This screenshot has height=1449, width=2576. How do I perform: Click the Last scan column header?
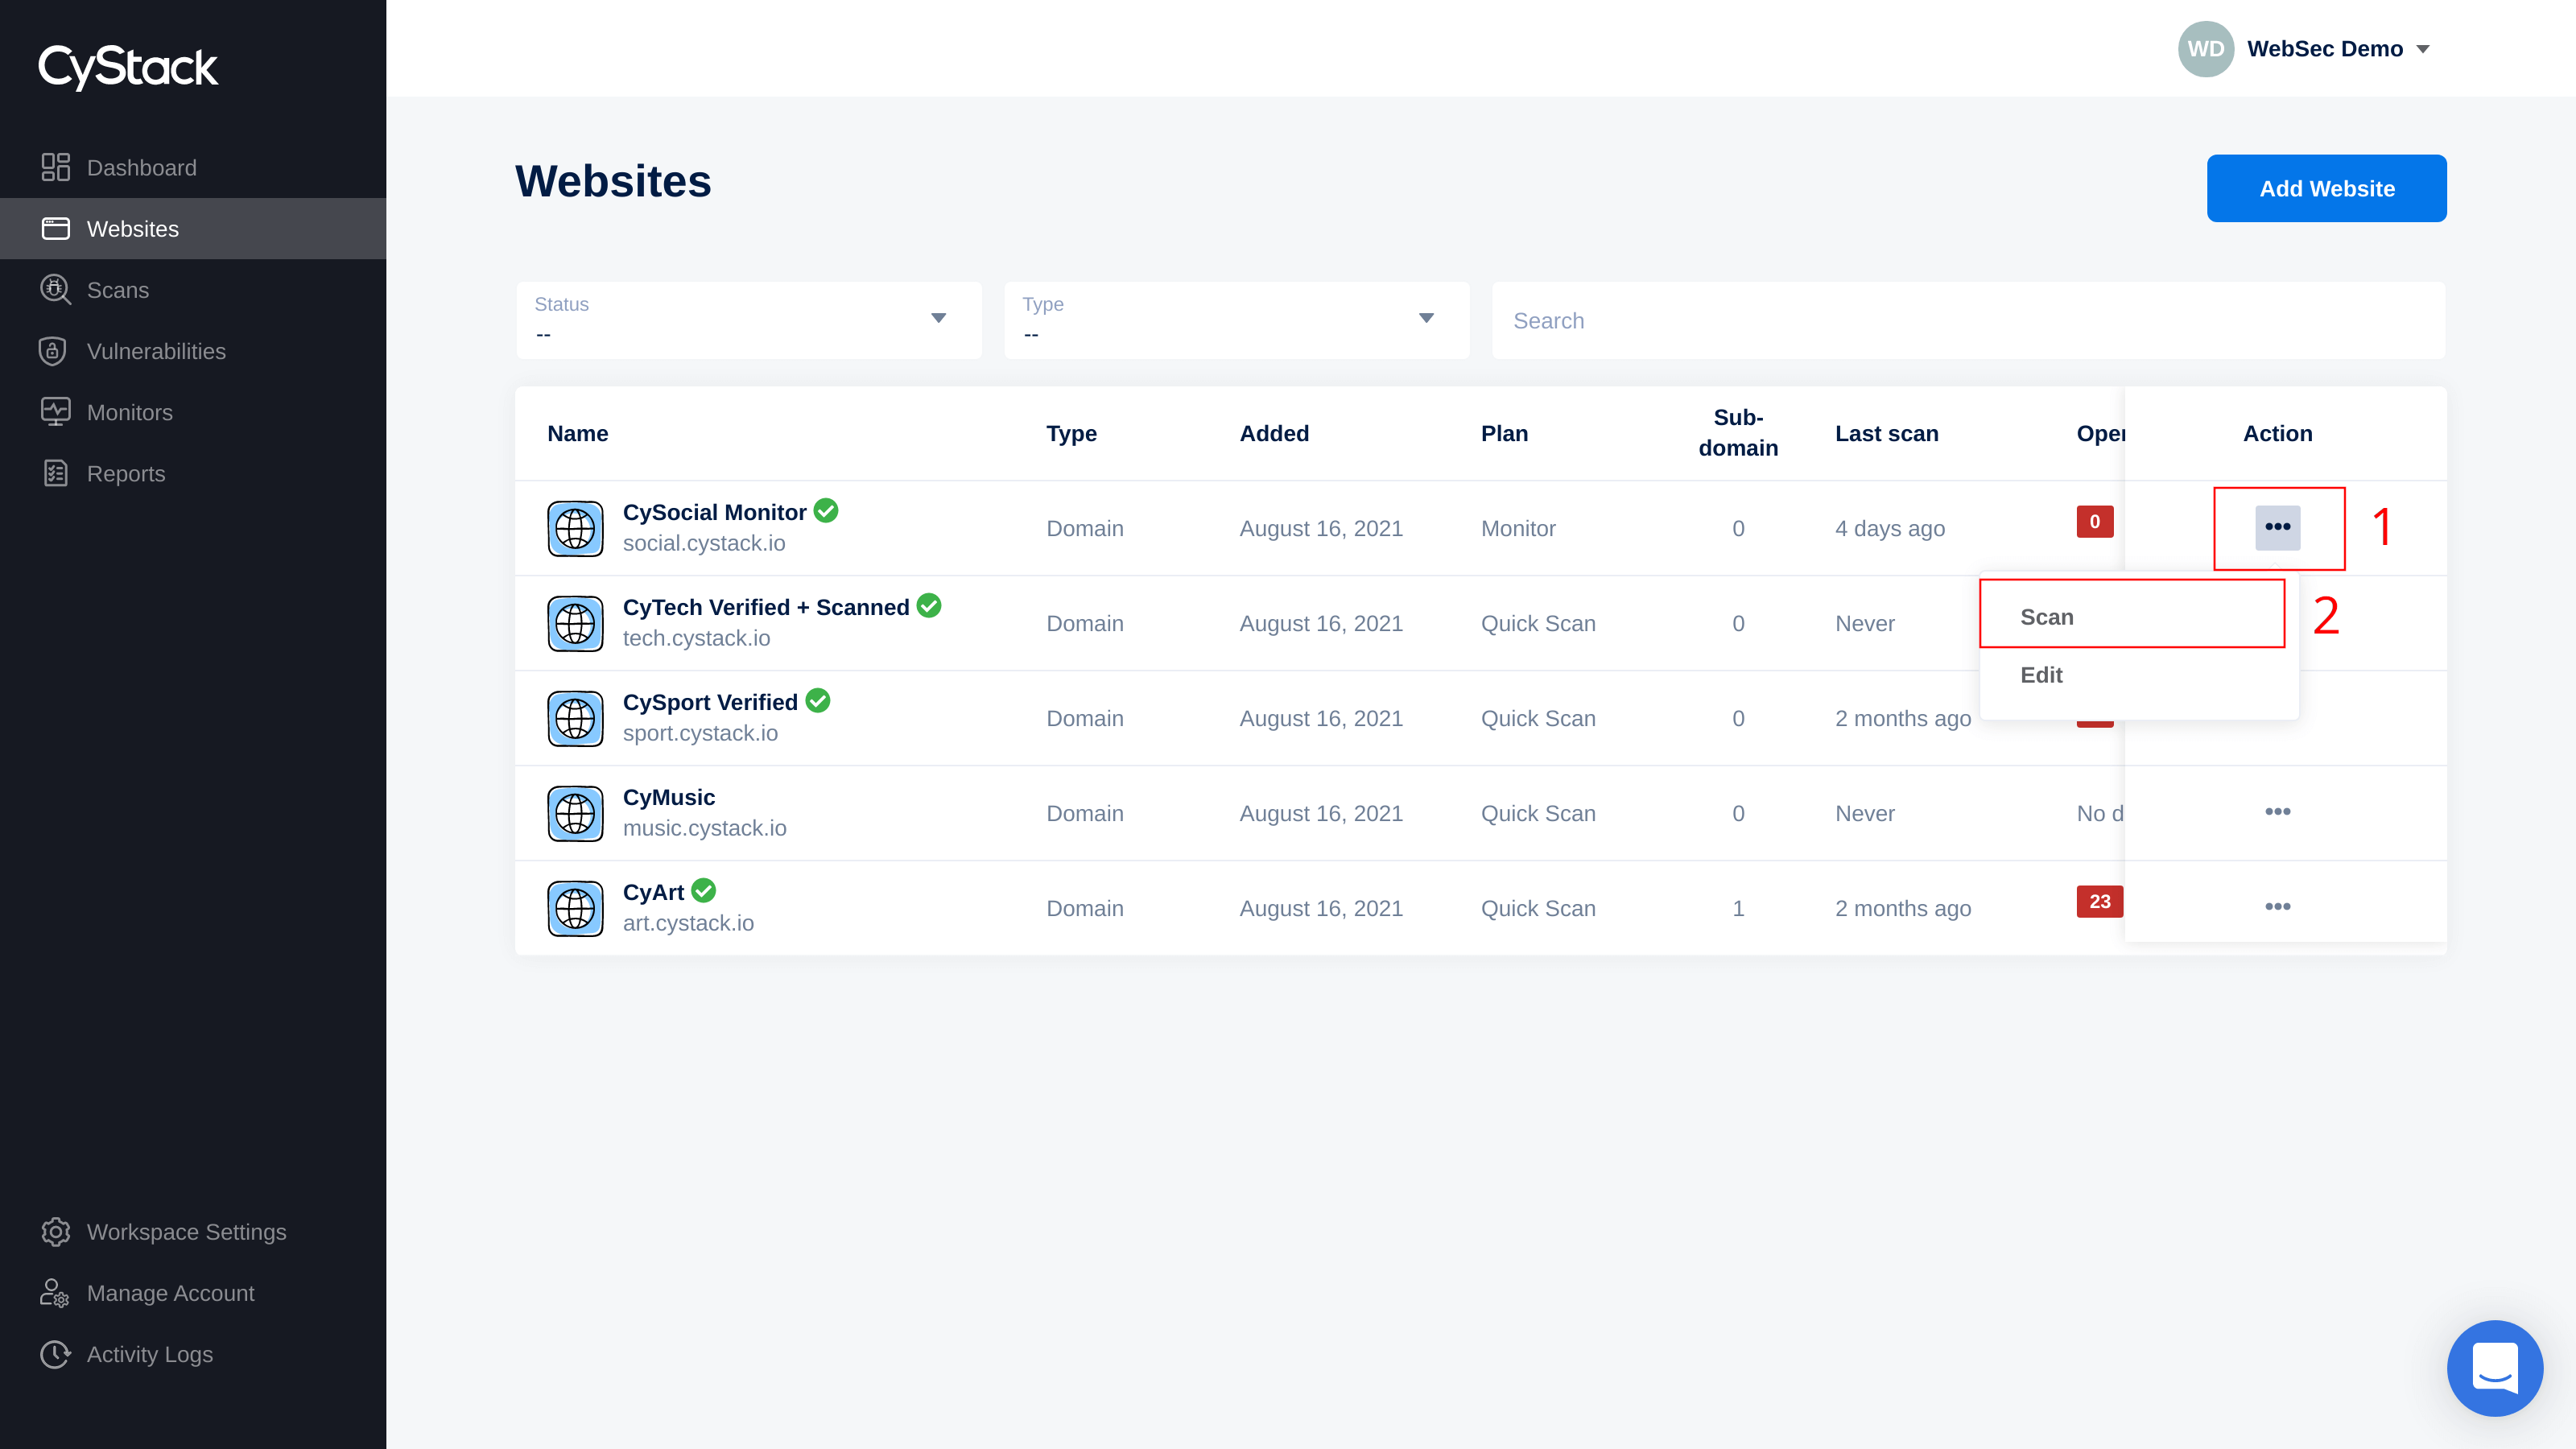pyautogui.click(x=1886, y=433)
